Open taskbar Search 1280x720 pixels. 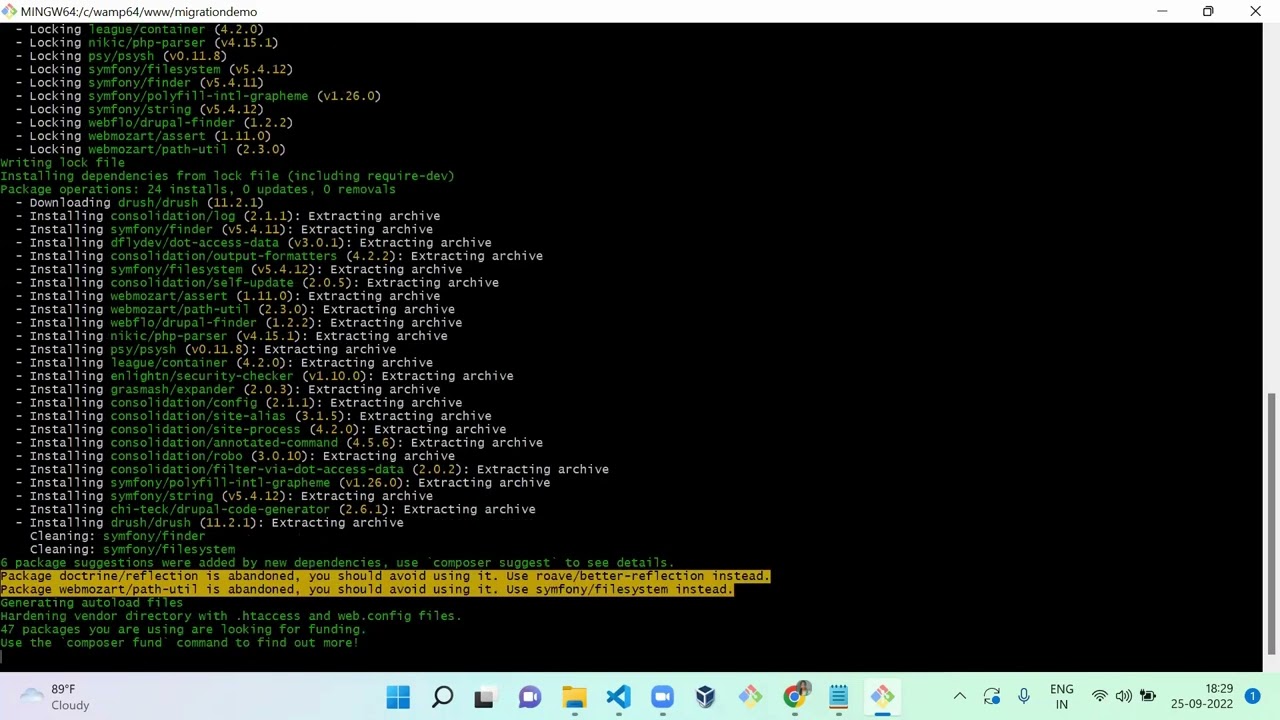442,697
